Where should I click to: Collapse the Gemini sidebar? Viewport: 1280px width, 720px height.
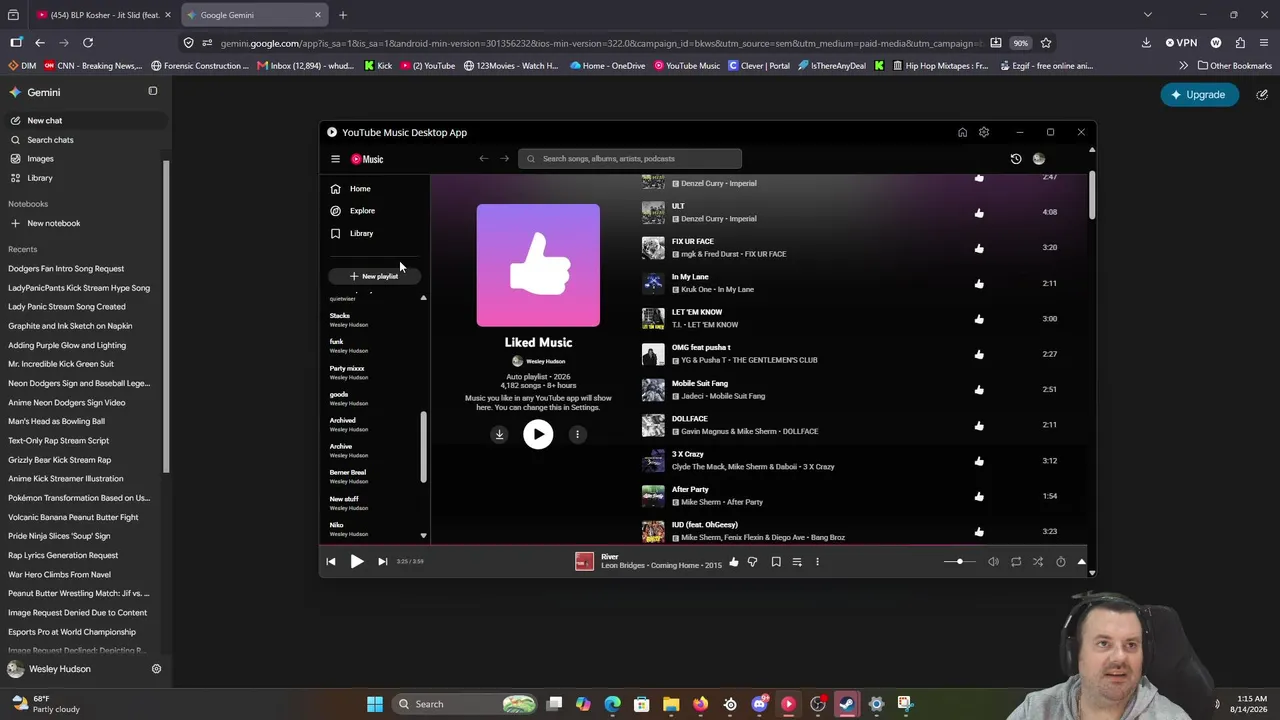(x=153, y=91)
